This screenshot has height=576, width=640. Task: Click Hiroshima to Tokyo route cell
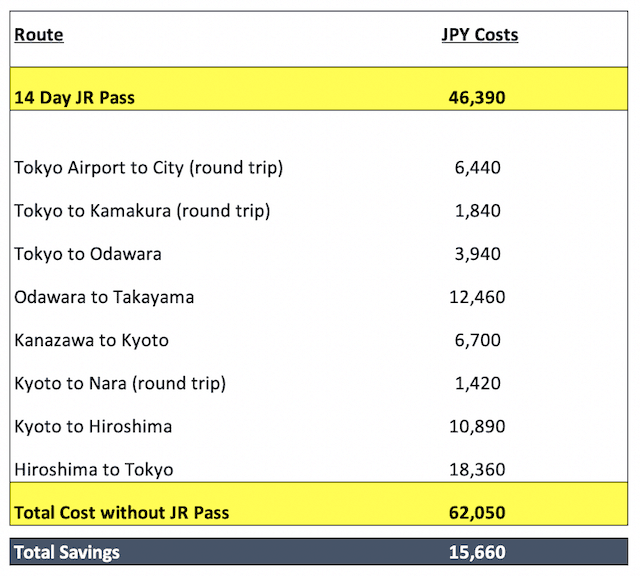pyautogui.click(x=94, y=470)
